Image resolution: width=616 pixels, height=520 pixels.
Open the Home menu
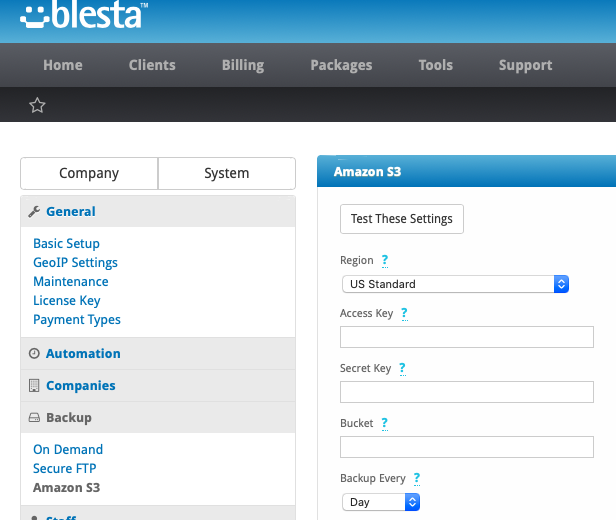pyautogui.click(x=63, y=65)
